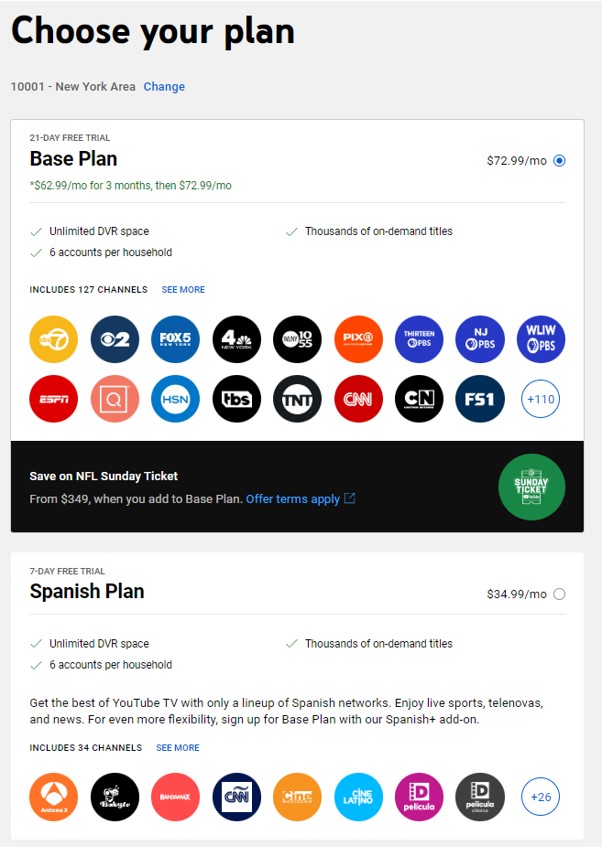The height and width of the screenshot is (847, 602).
Task: Select the FOX 5 New York icon
Action: click(174, 339)
